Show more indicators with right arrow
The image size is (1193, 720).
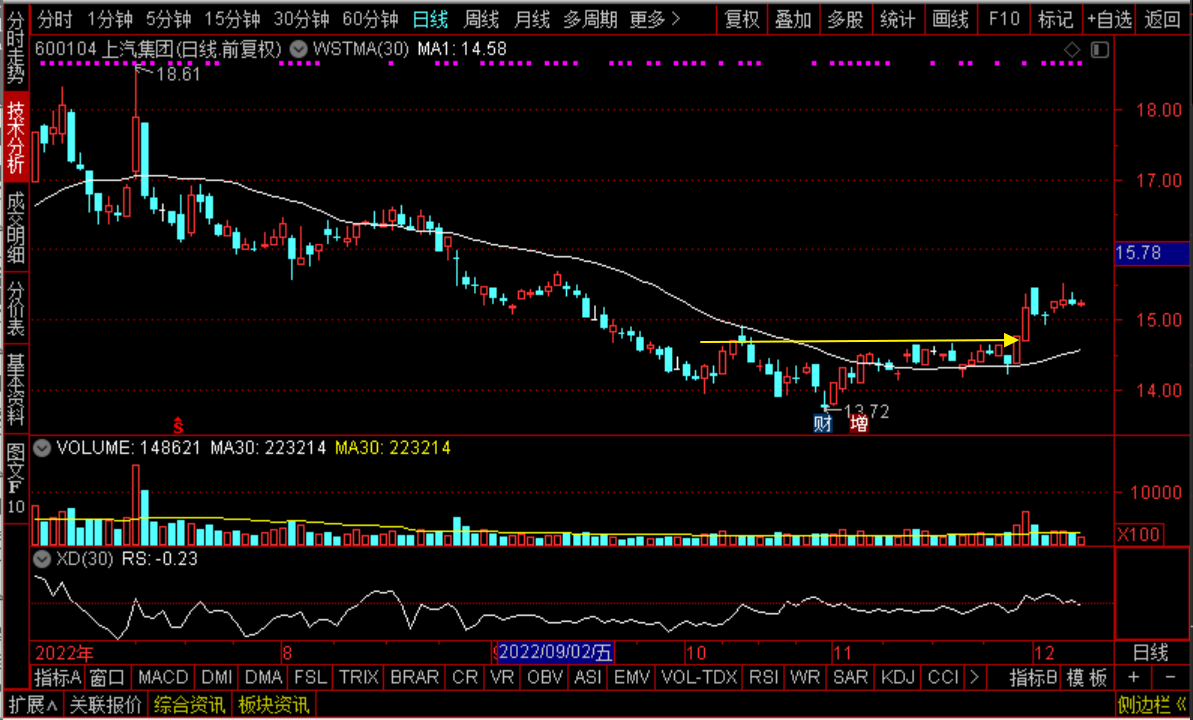[x=973, y=677]
